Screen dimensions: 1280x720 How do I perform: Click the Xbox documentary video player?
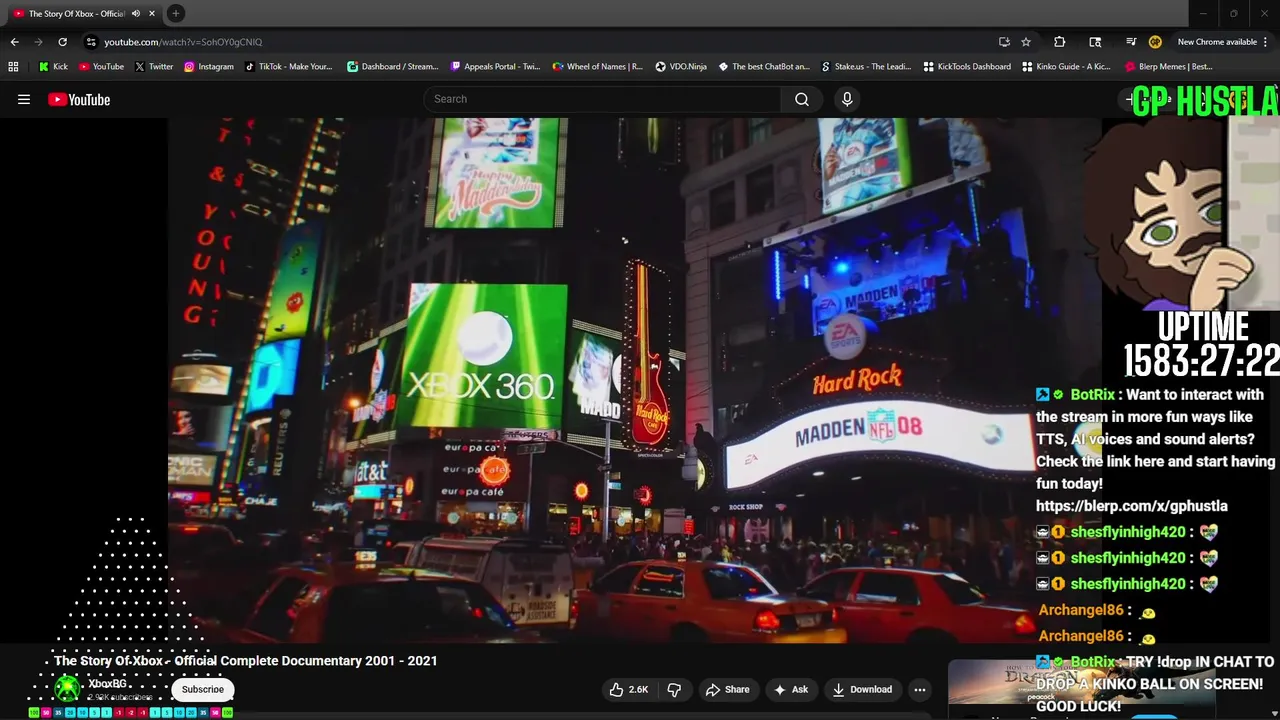(x=634, y=380)
